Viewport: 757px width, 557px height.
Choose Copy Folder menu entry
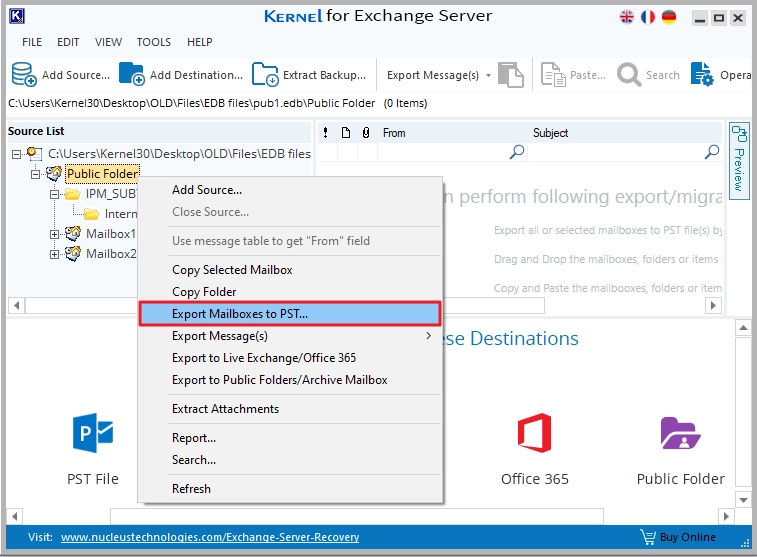[x=290, y=292]
